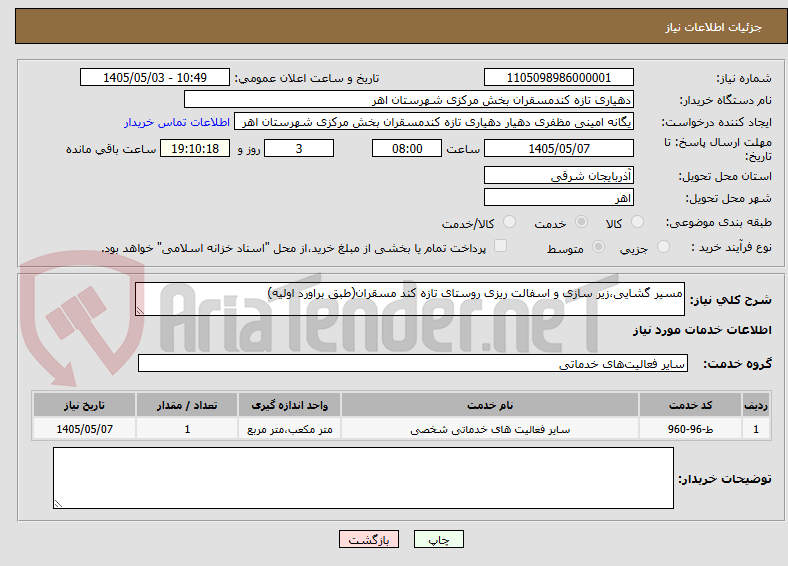The height and width of the screenshot is (566, 788).
Task: Click the remaining days field showing 3
Action: 299,148
